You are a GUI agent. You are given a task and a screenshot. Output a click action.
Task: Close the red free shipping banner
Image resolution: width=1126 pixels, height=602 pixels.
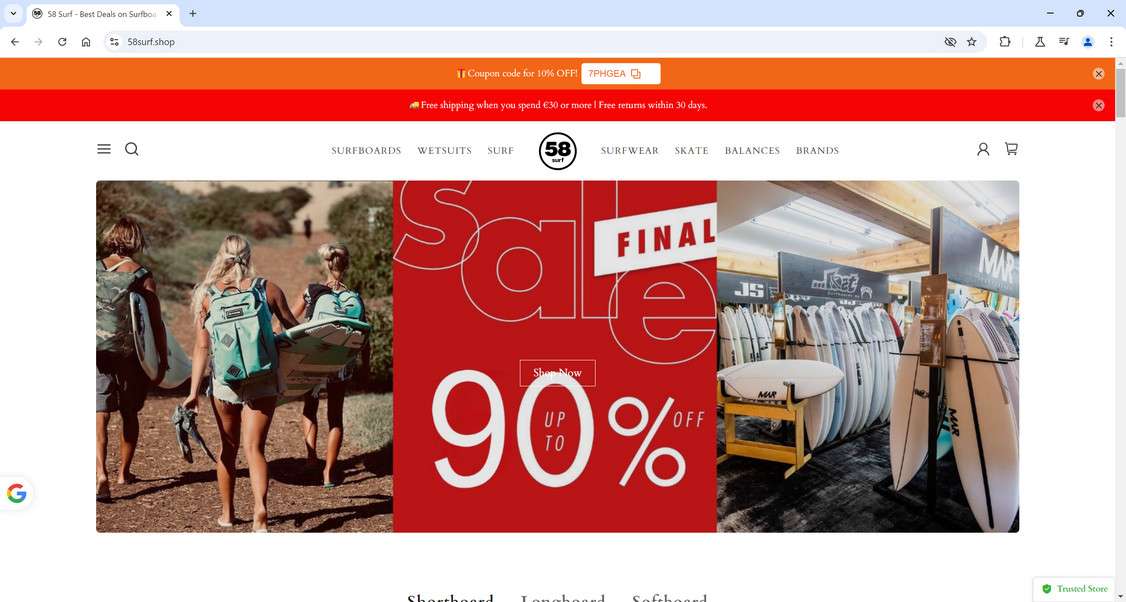click(1098, 106)
